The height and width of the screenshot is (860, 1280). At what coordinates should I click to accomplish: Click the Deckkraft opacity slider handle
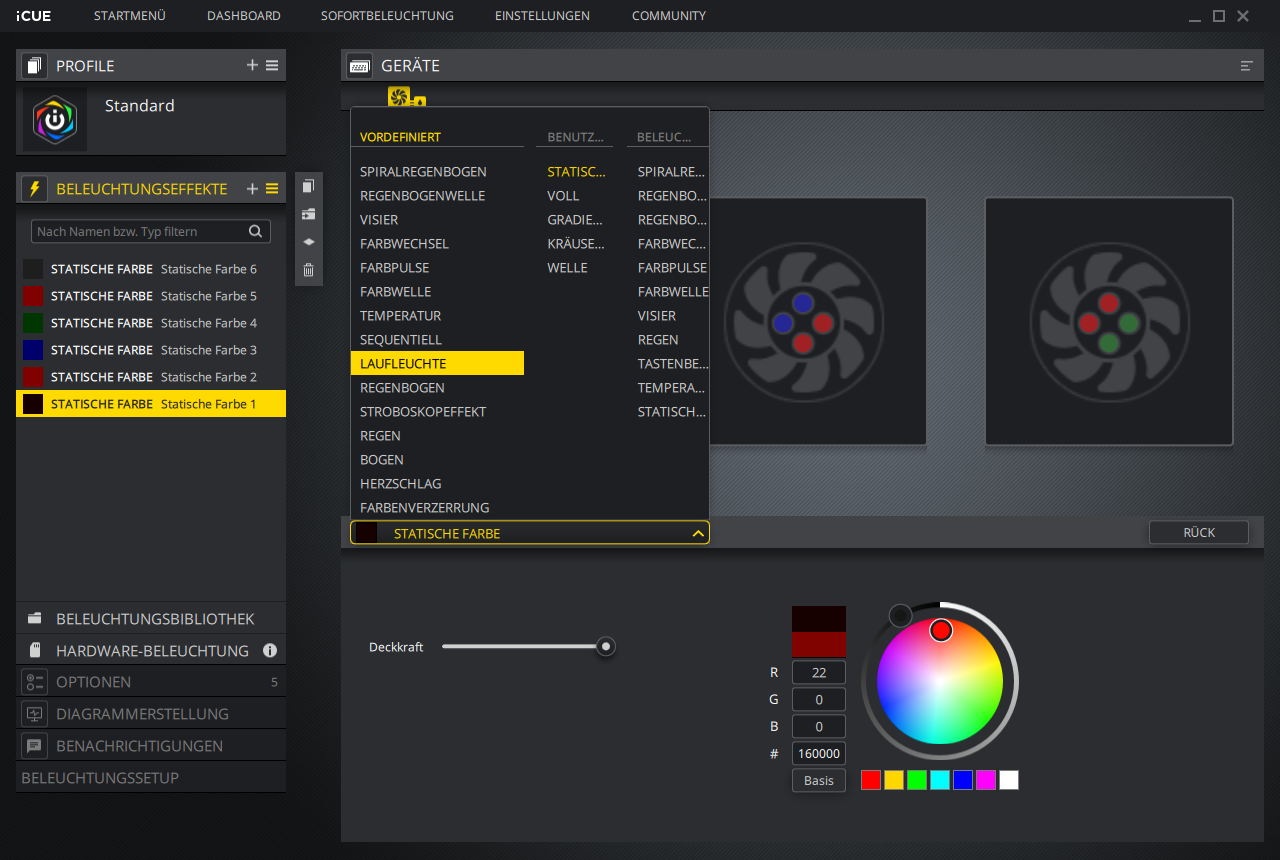point(605,646)
